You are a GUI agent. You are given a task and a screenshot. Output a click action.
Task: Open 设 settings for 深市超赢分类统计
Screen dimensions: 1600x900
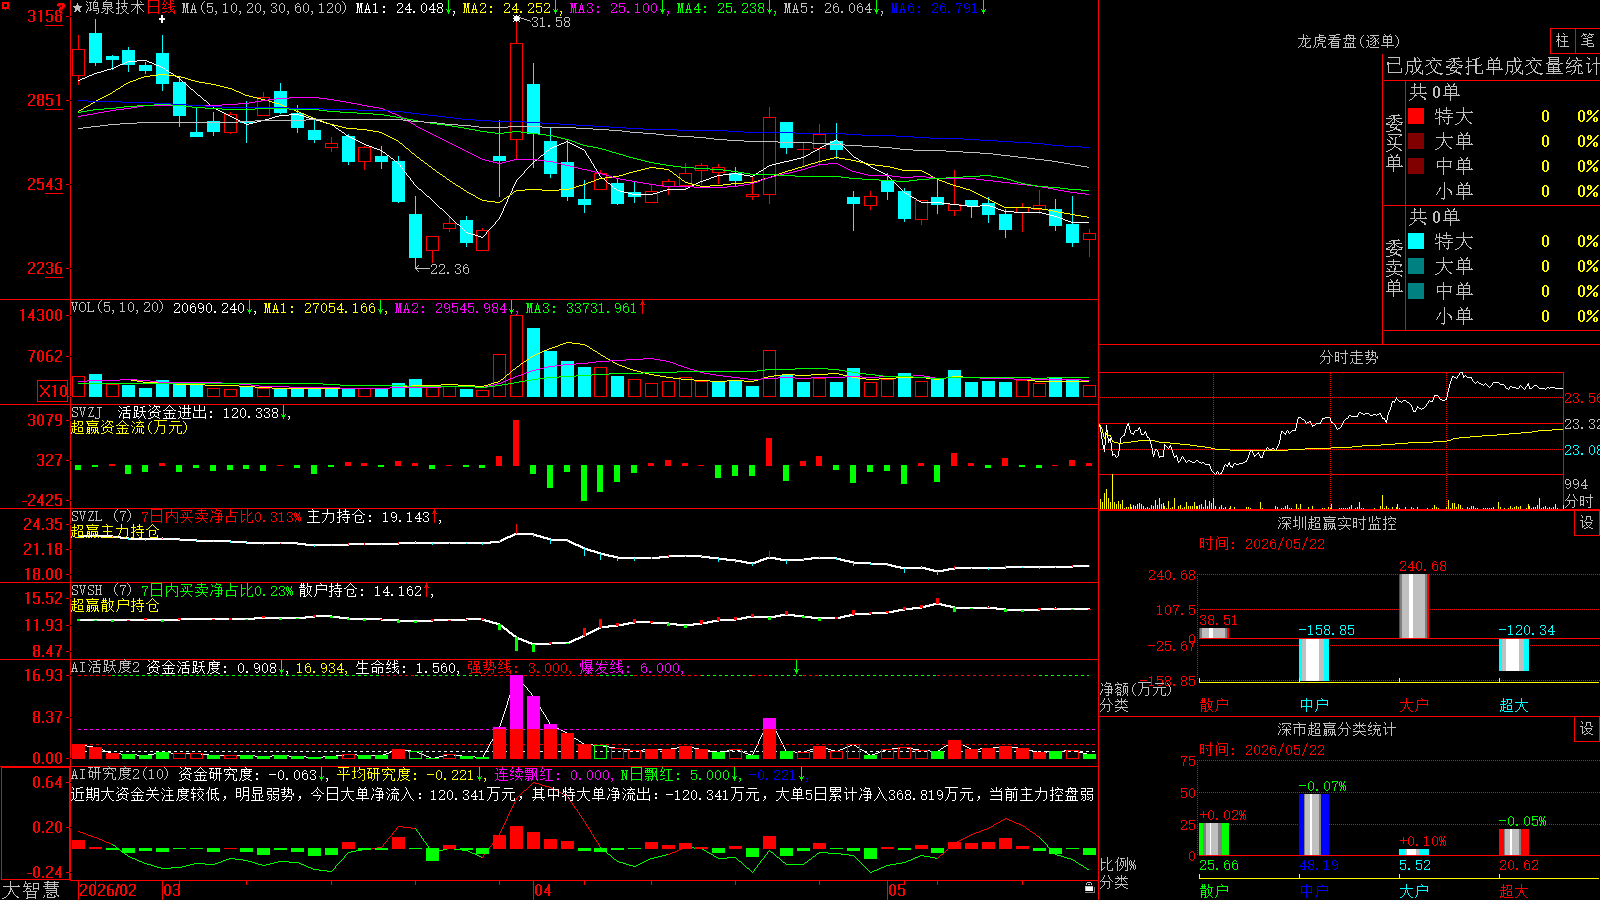pyautogui.click(x=1587, y=729)
